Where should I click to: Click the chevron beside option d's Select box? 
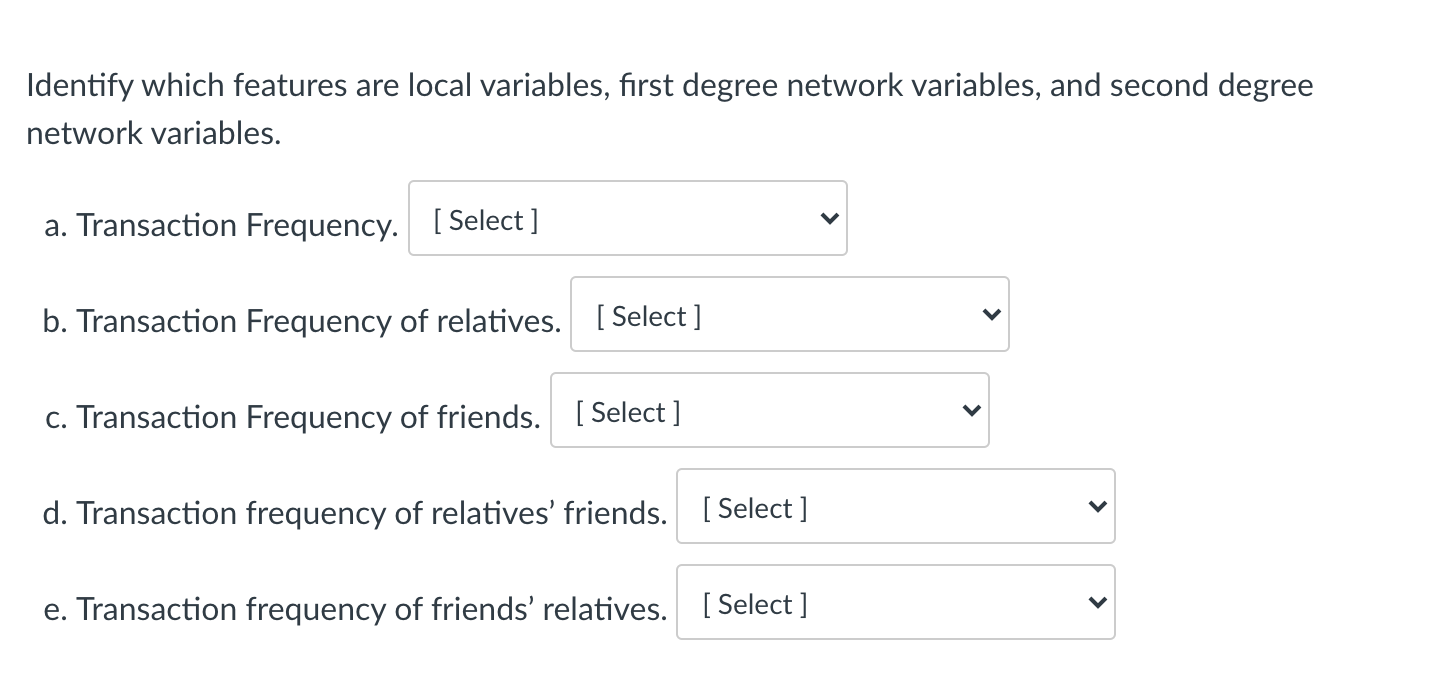[1097, 506]
